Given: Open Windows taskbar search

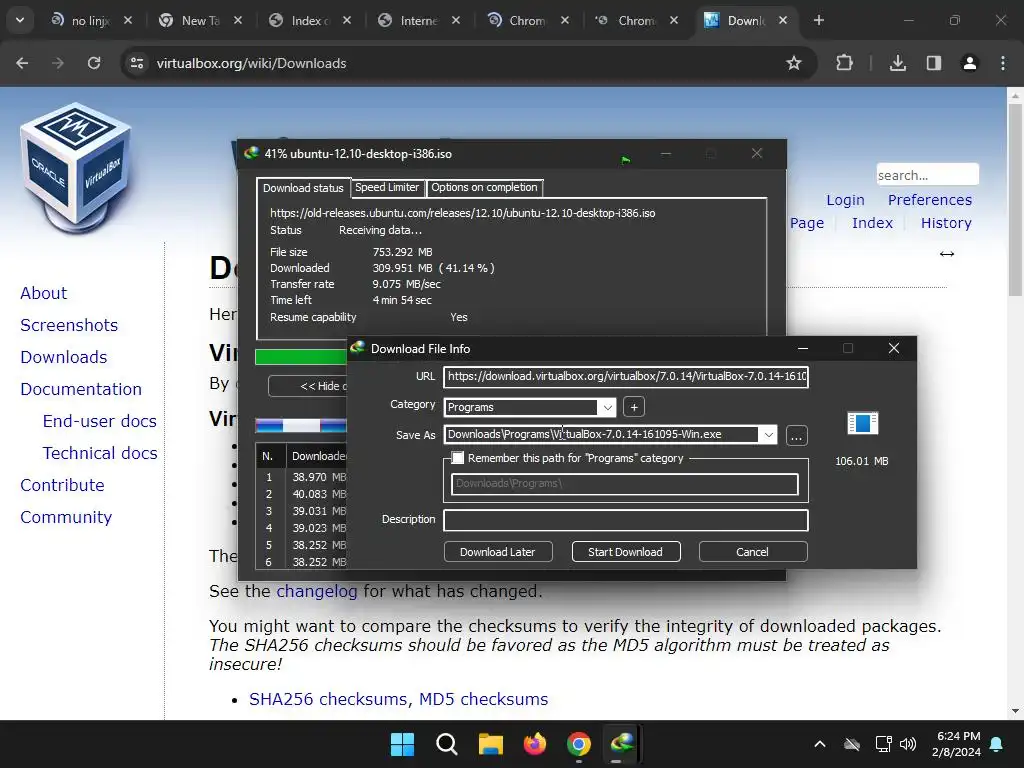Looking at the screenshot, I should coord(447,744).
